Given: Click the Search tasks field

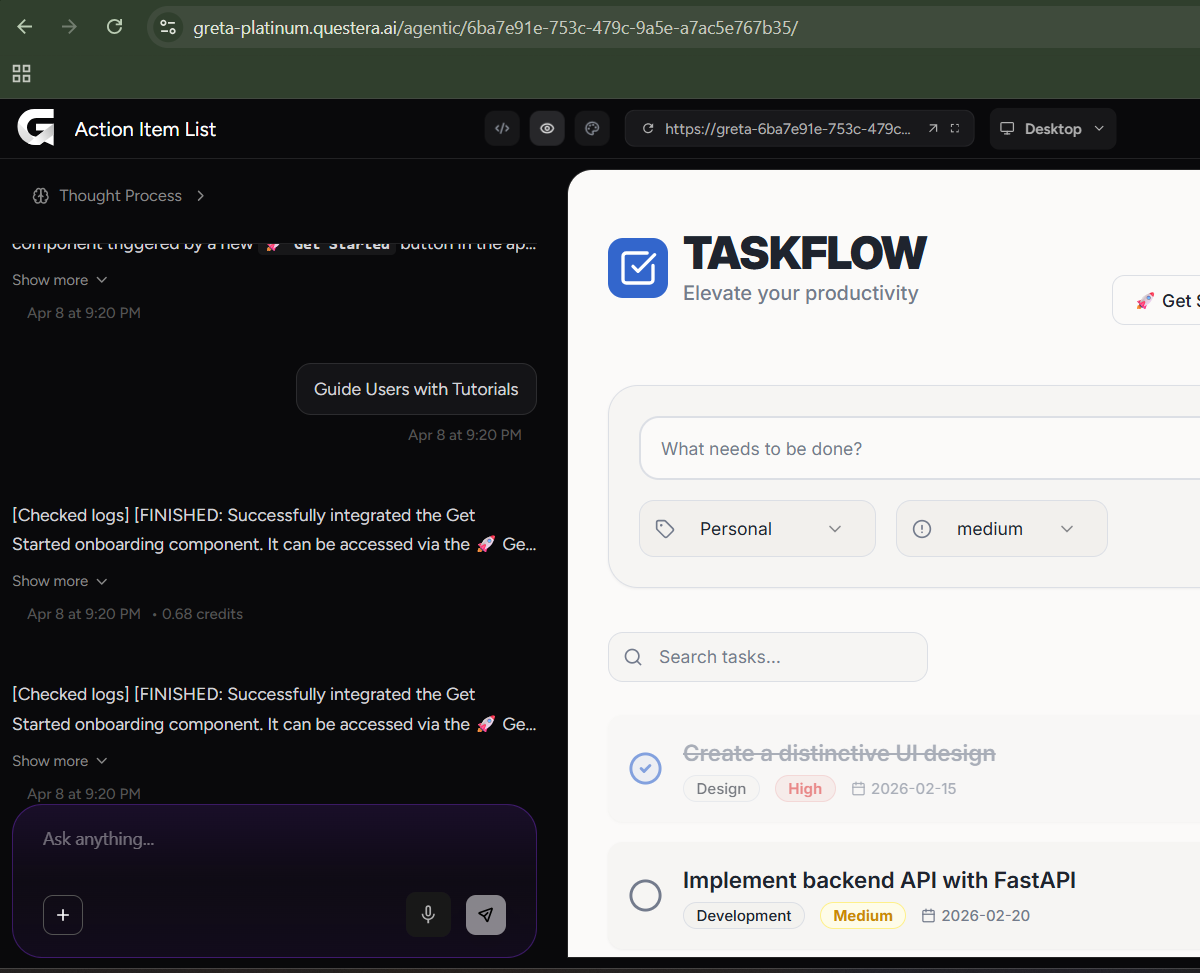Looking at the screenshot, I should pyautogui.click(x=768, y=657).
